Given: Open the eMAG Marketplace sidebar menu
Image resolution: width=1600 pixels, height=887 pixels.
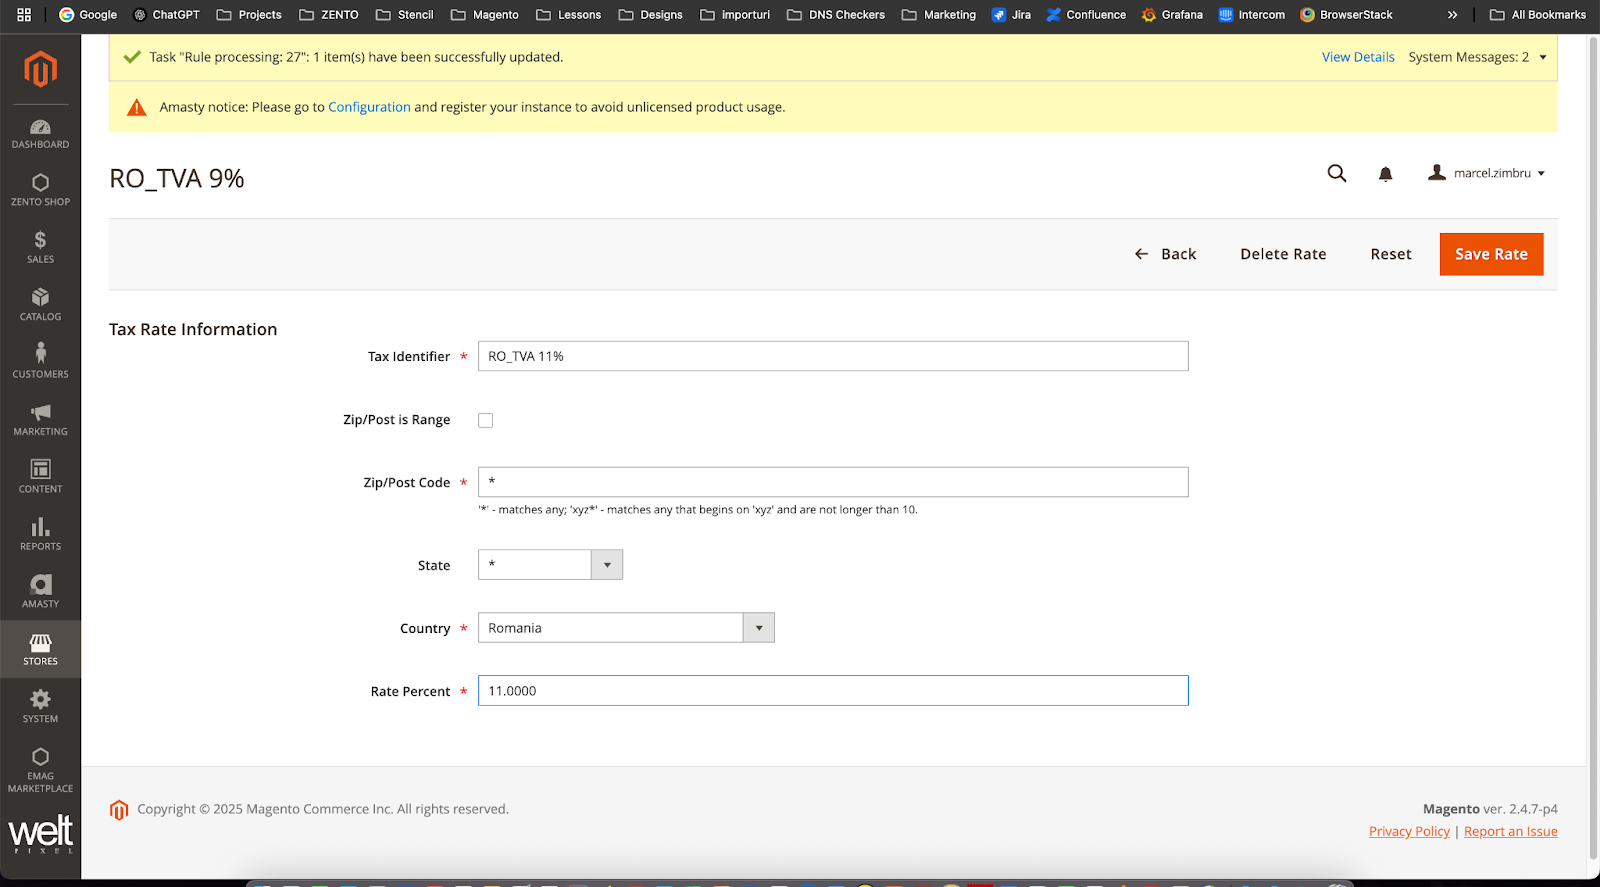Looking at the screenshot, I should pos(40,770).
